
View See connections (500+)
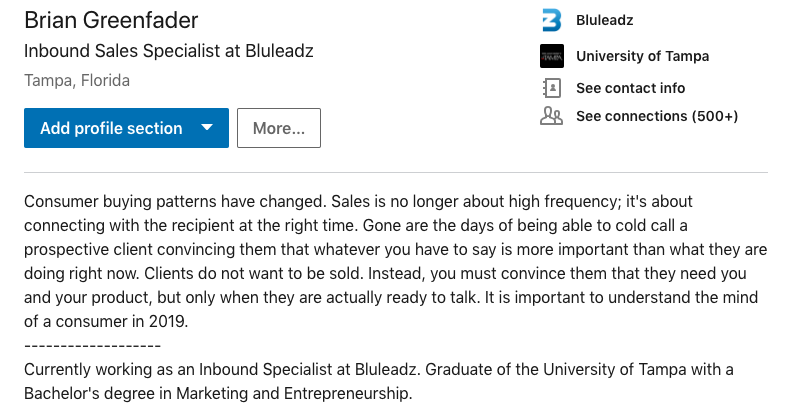(x=657, y=116)
